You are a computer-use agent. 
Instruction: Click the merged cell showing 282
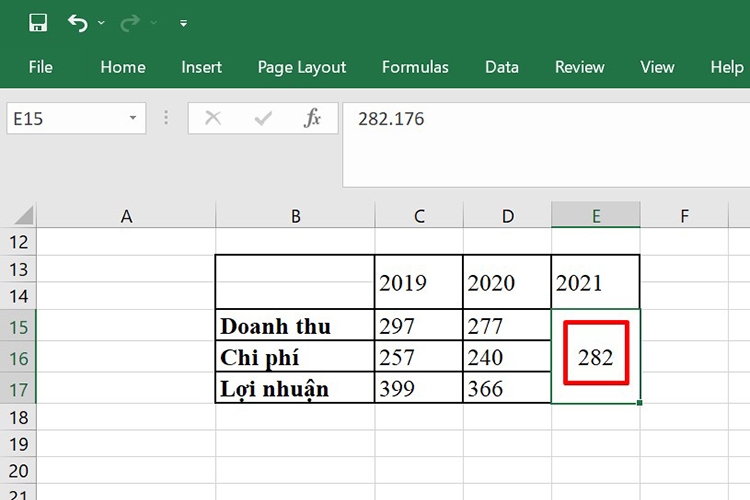596,356
